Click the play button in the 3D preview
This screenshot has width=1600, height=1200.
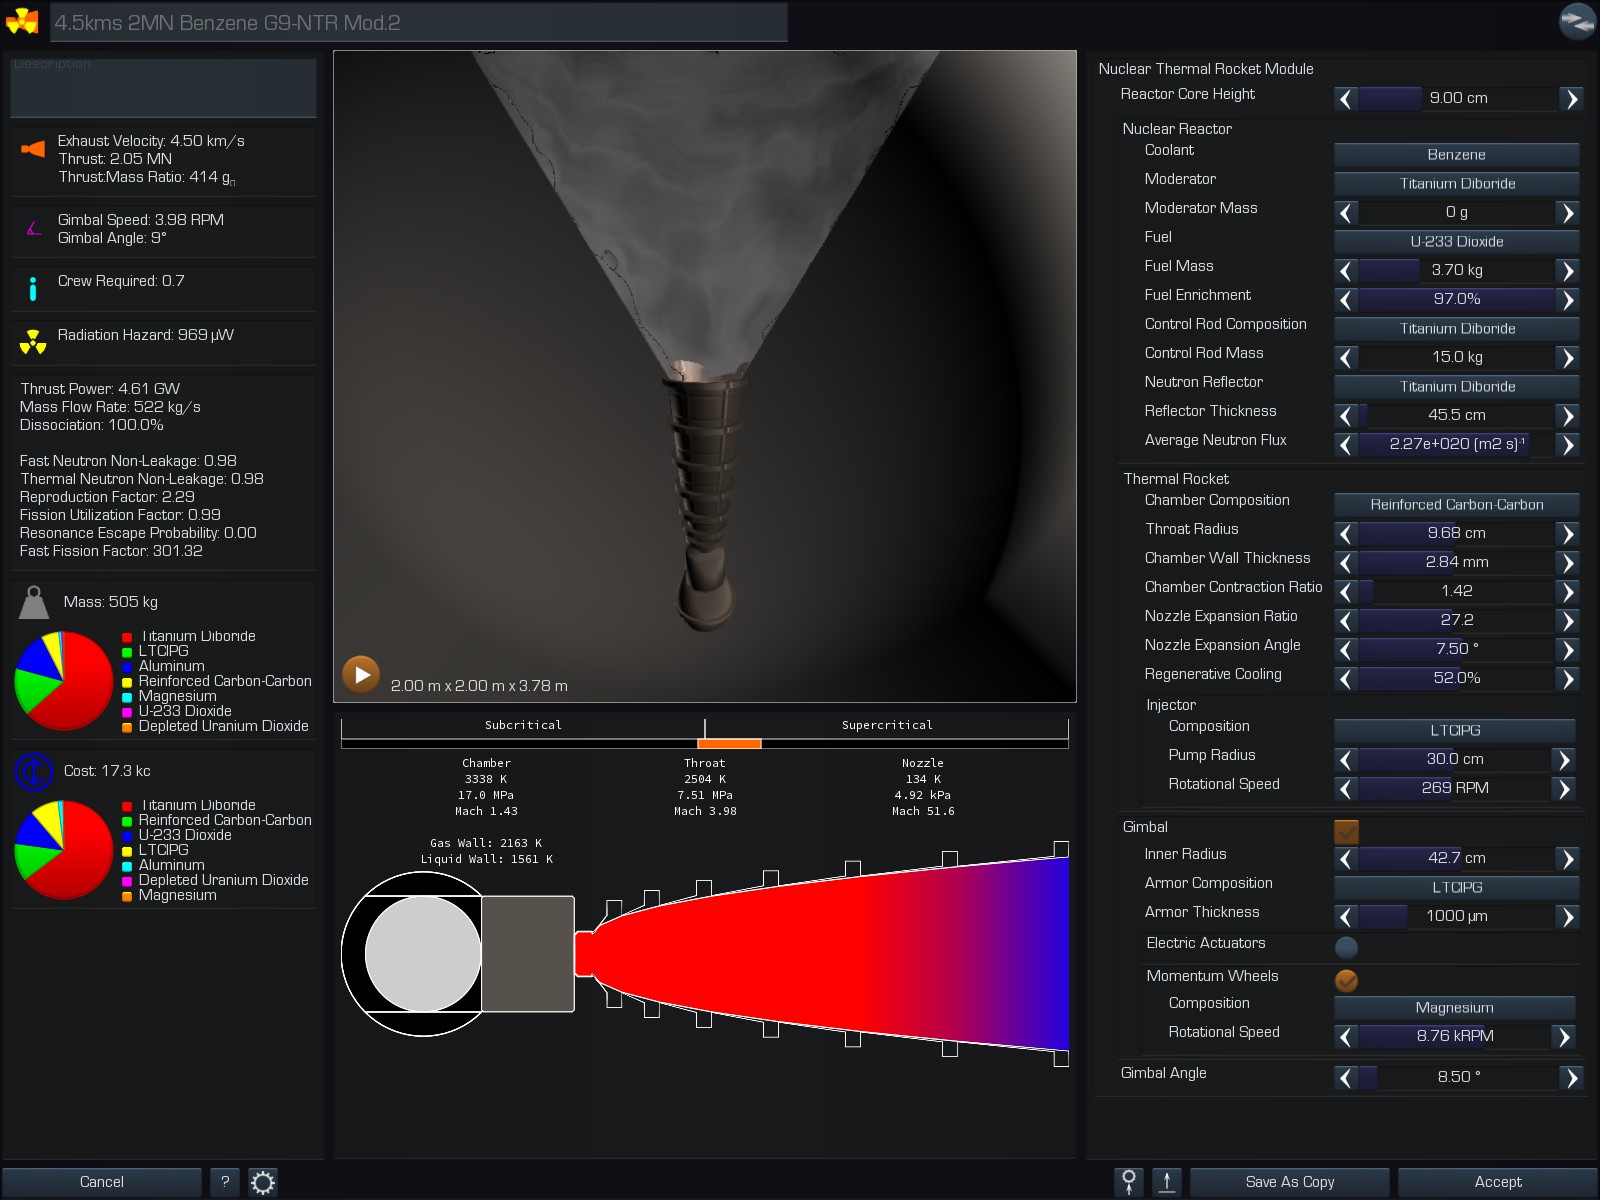(361, 674)
